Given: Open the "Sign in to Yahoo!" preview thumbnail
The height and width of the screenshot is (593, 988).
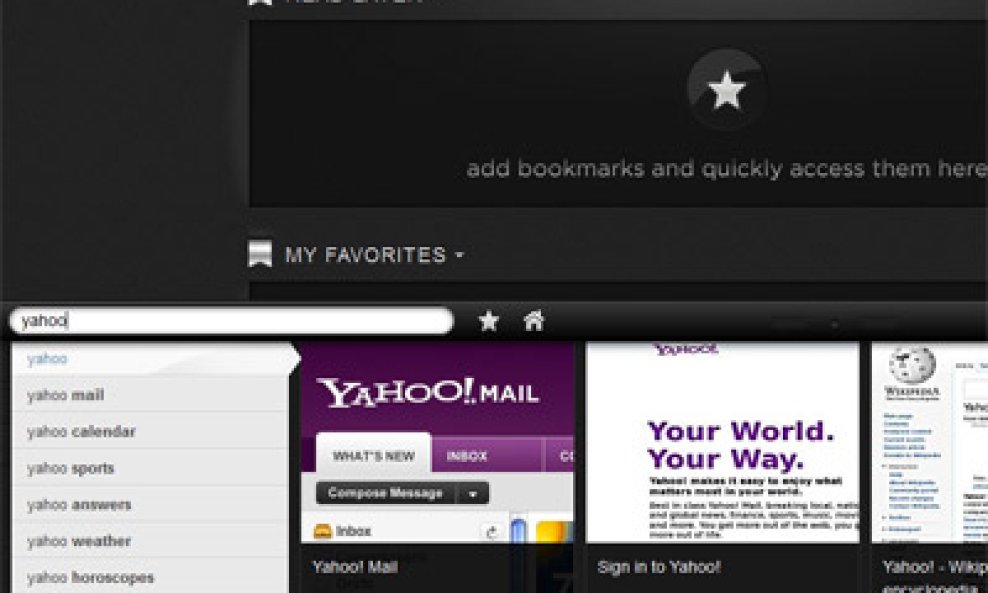Looking at the screenshot, I should pos(723,442).
